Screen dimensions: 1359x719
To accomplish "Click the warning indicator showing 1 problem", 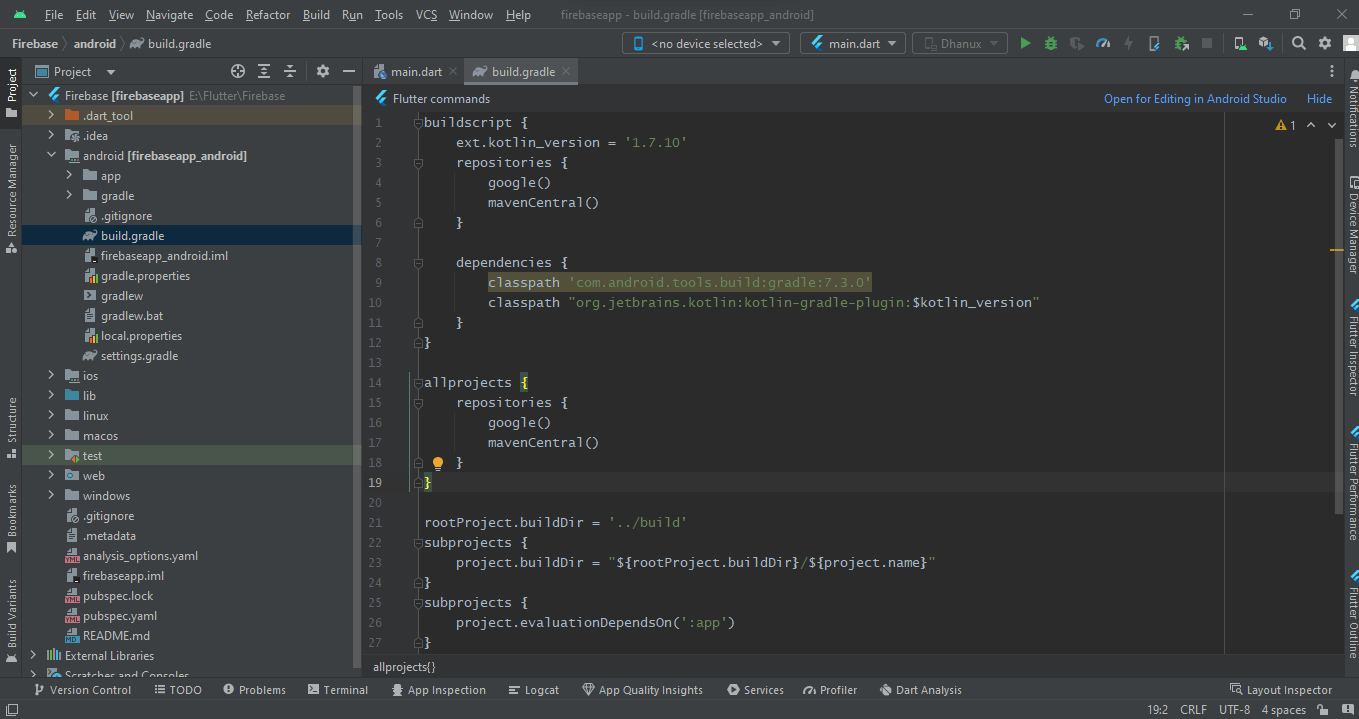I will 1286,125.
